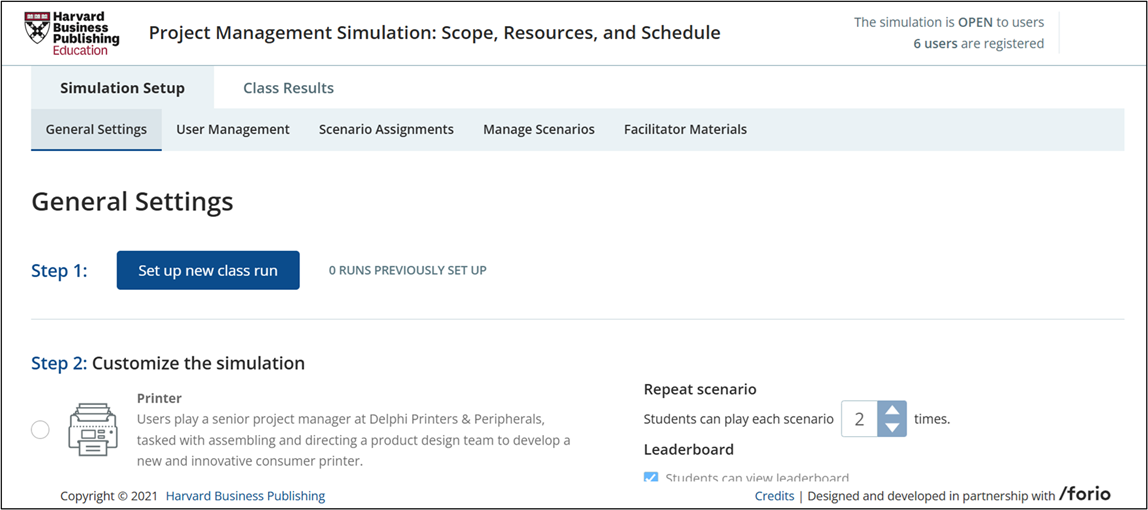Click the 6 users registered text
Viewport: 1148px width, 510px height.
point(977,44)
